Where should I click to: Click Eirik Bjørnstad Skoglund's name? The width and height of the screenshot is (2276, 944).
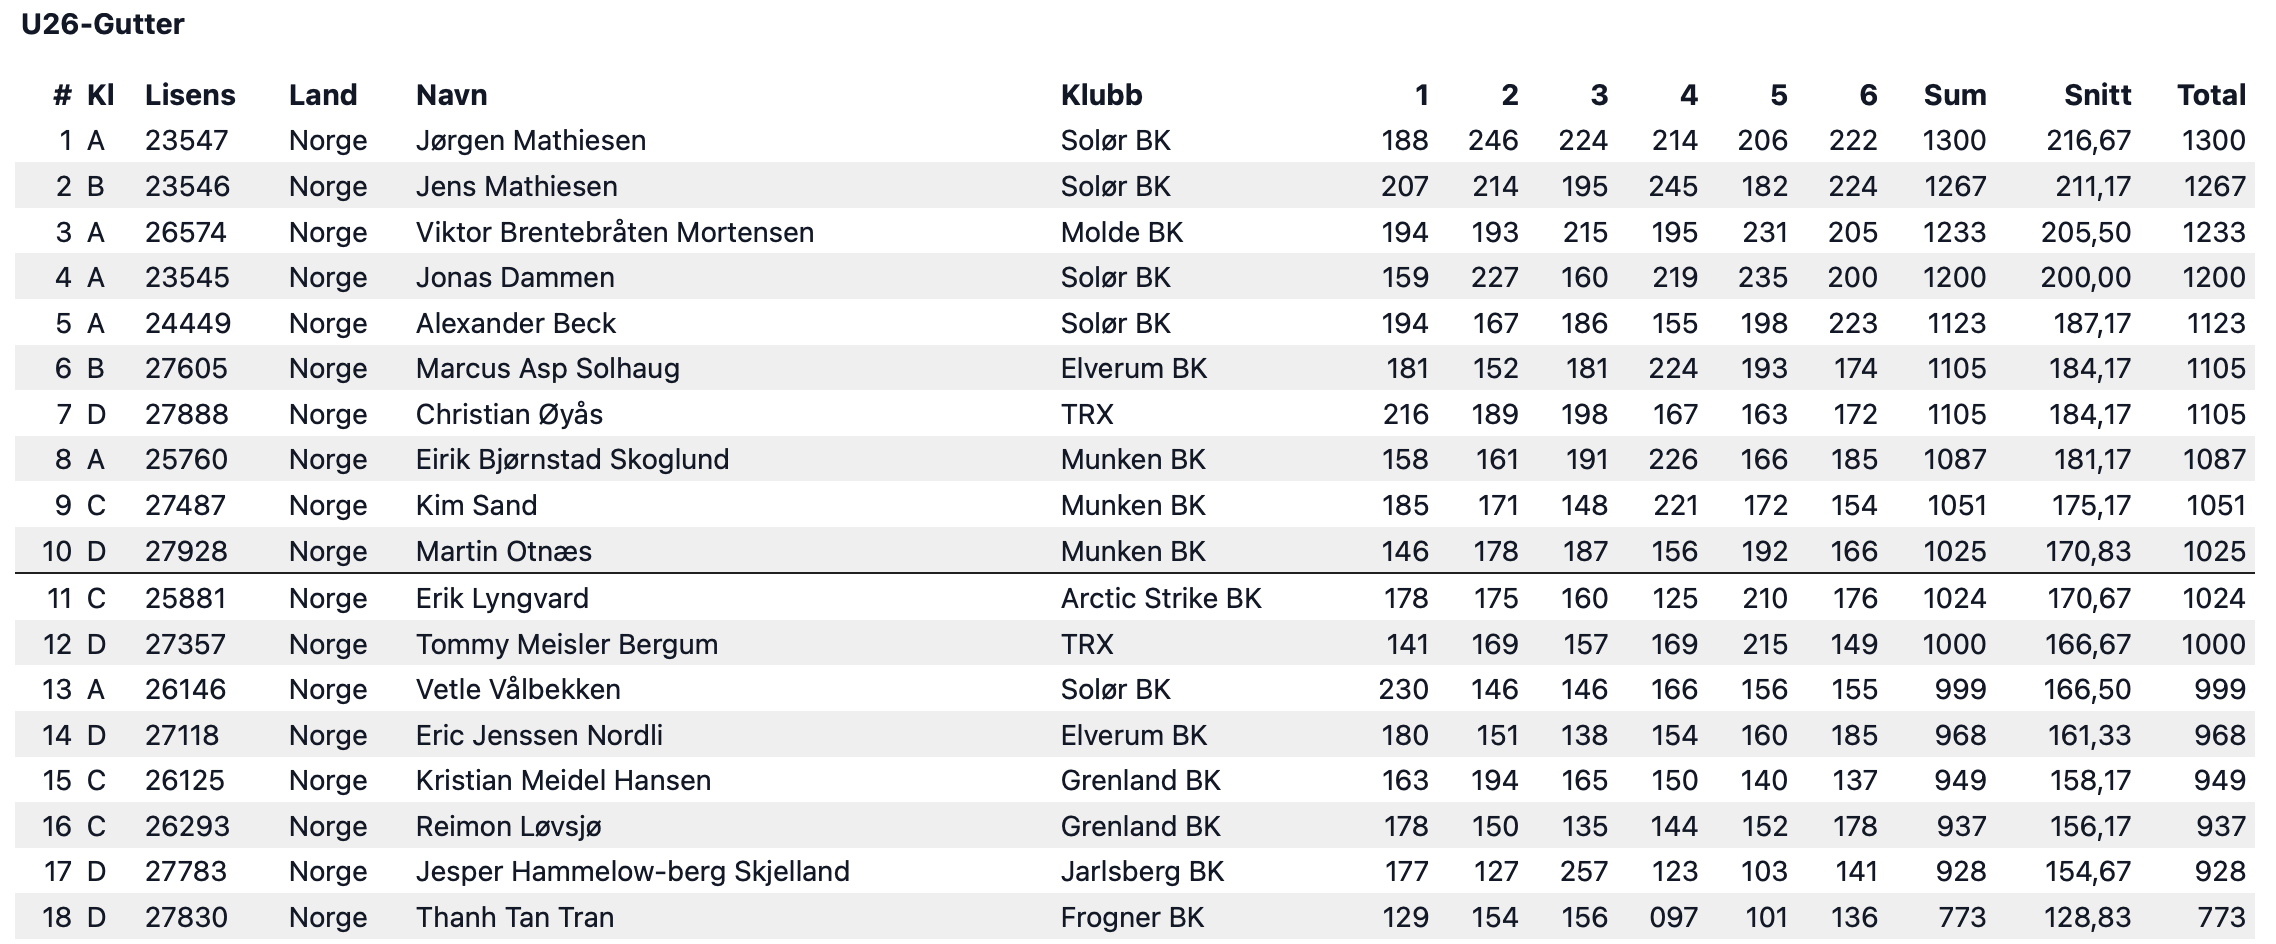573,460
